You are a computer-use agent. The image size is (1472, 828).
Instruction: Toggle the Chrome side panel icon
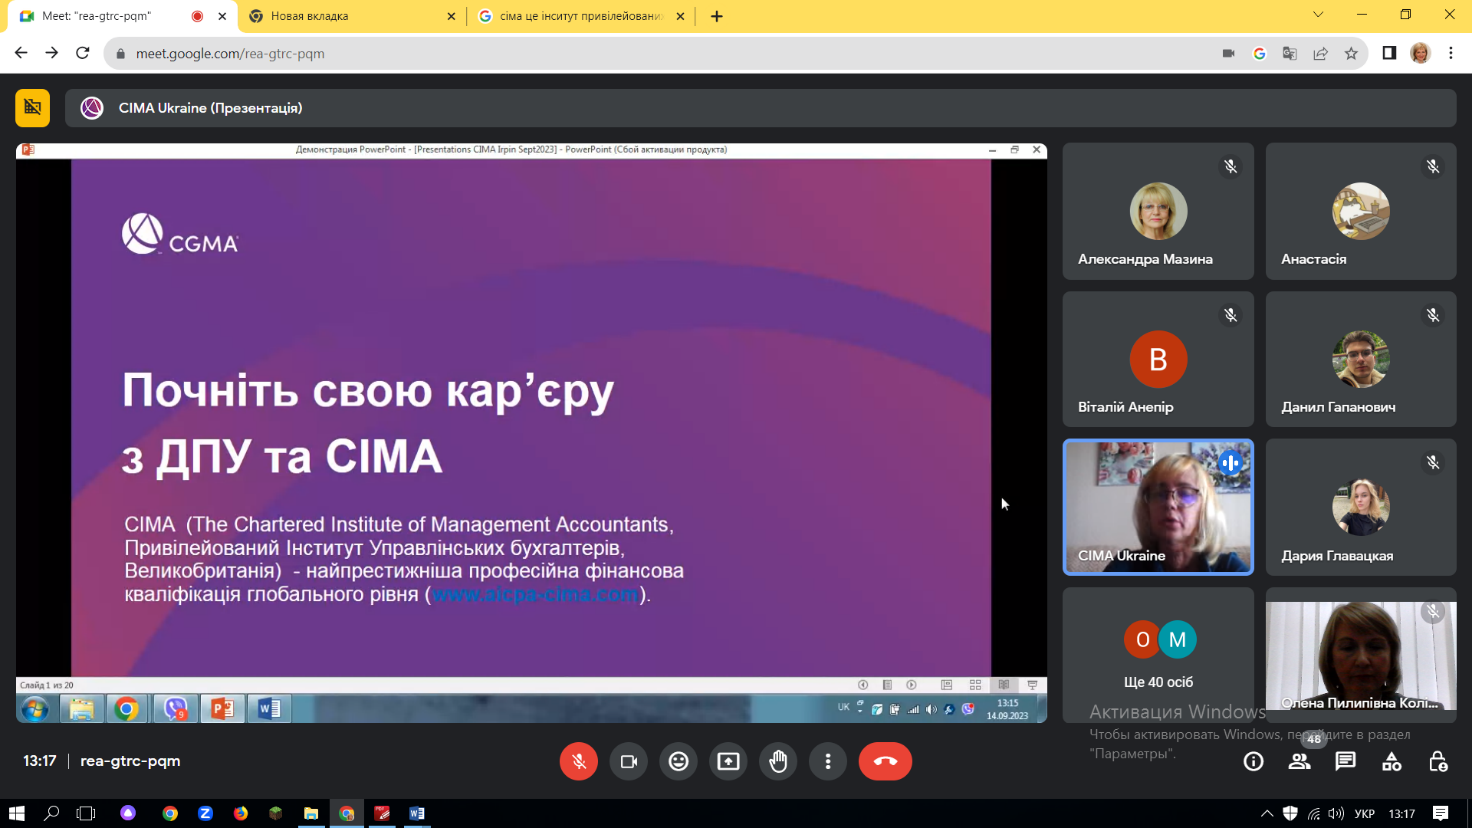click(x=1389, y=53)
